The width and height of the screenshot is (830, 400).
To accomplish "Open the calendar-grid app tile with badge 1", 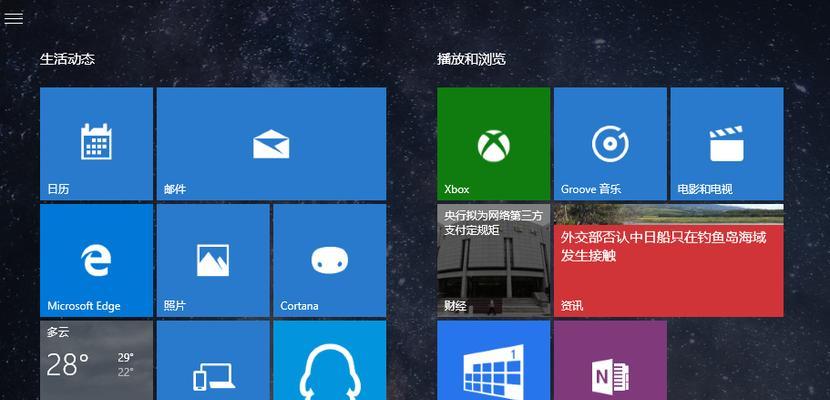I will click(493, 360).
